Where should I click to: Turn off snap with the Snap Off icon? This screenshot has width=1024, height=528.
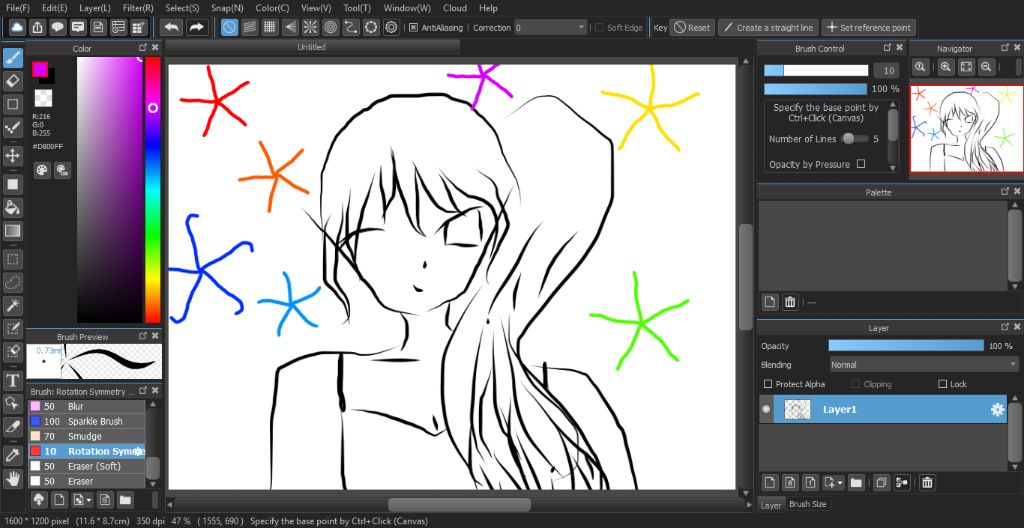[x=229, y=27]
